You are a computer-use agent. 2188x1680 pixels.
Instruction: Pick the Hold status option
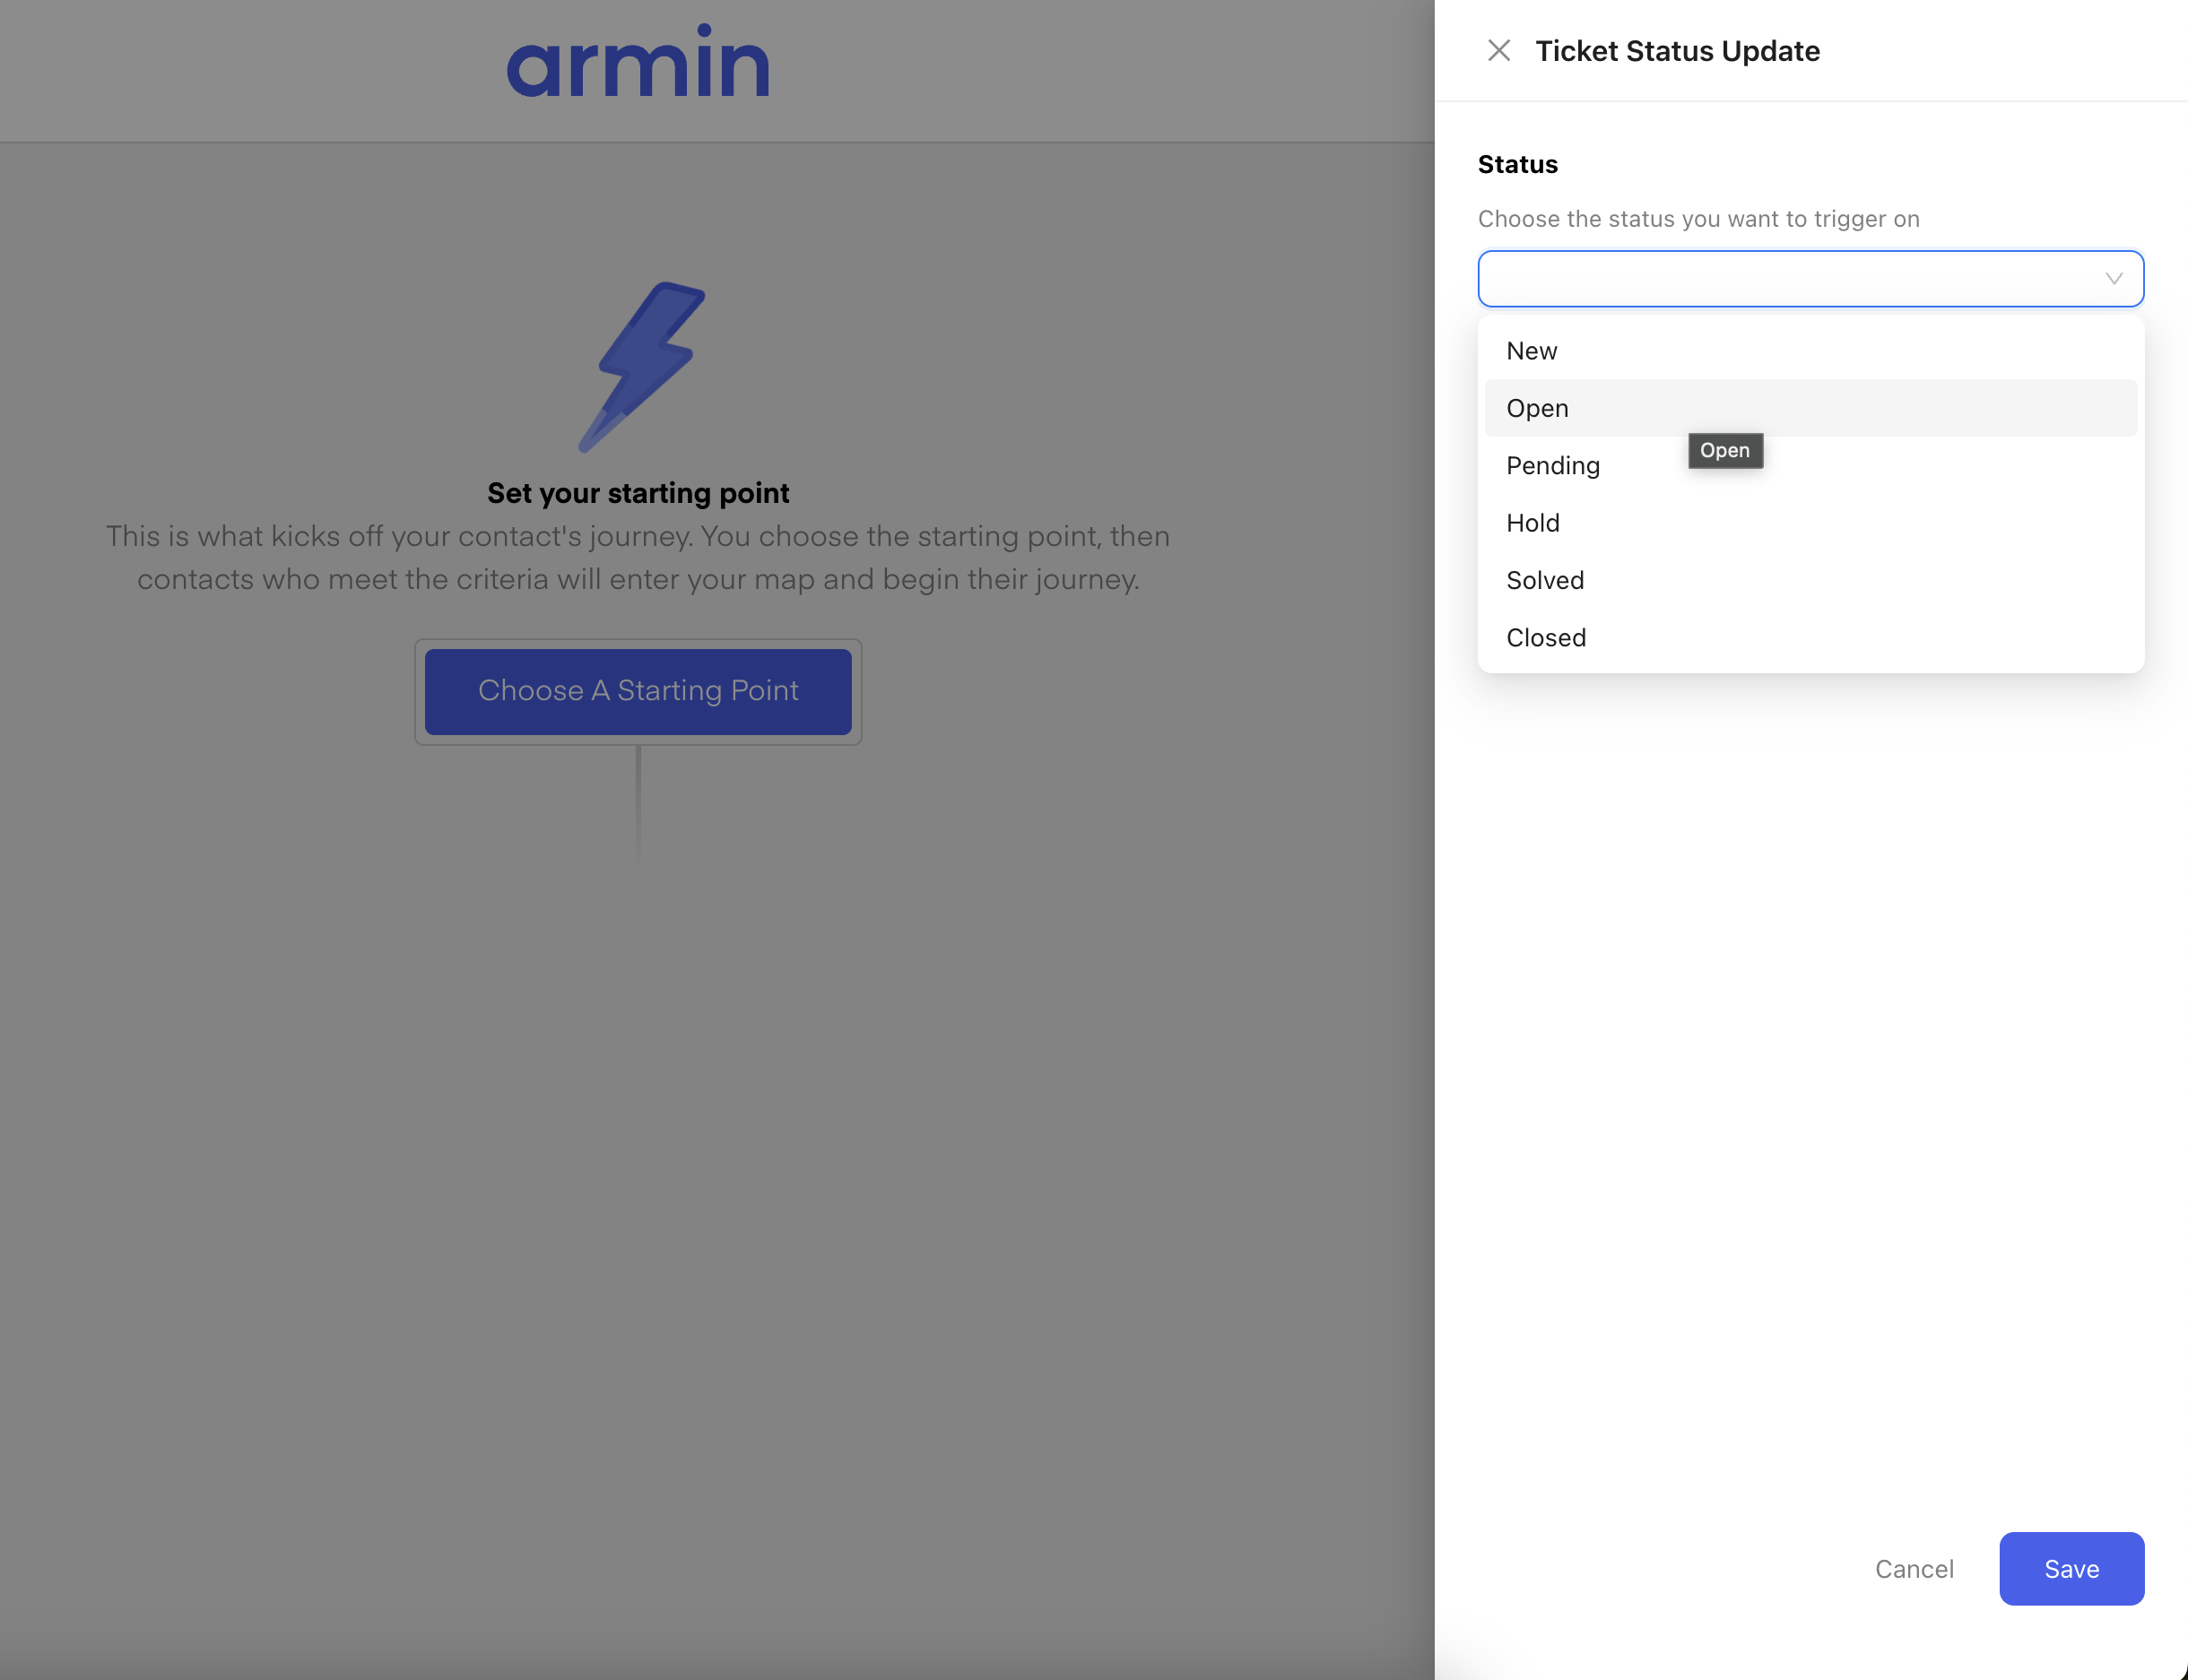(x=1532, y=523)
